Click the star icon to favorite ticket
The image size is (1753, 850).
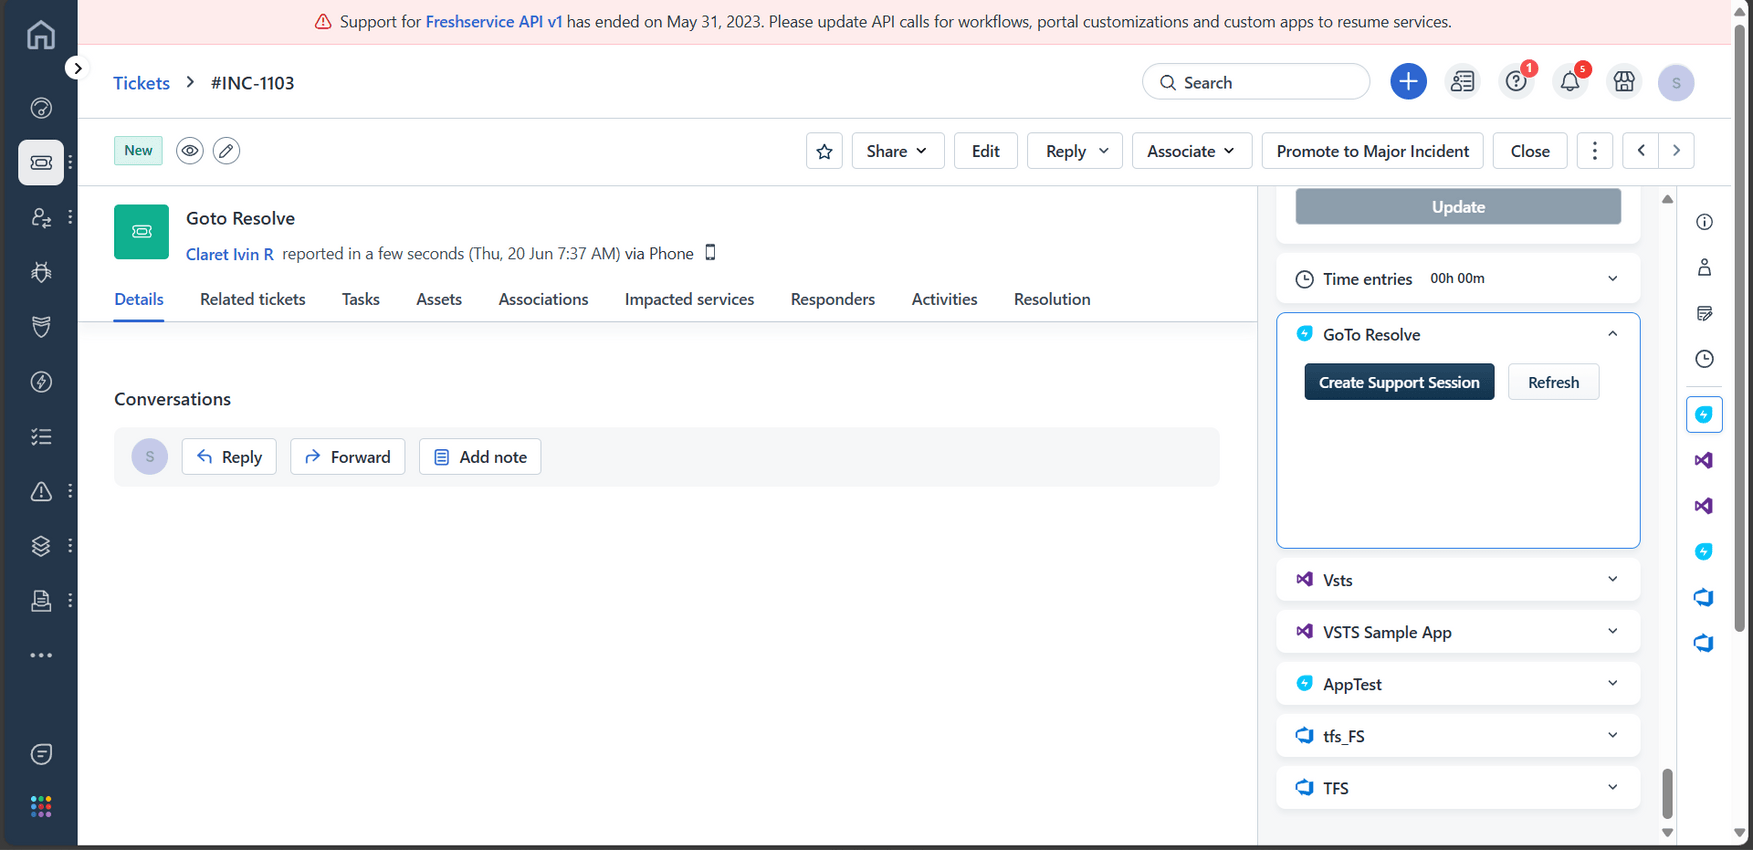tap(824, 151)
